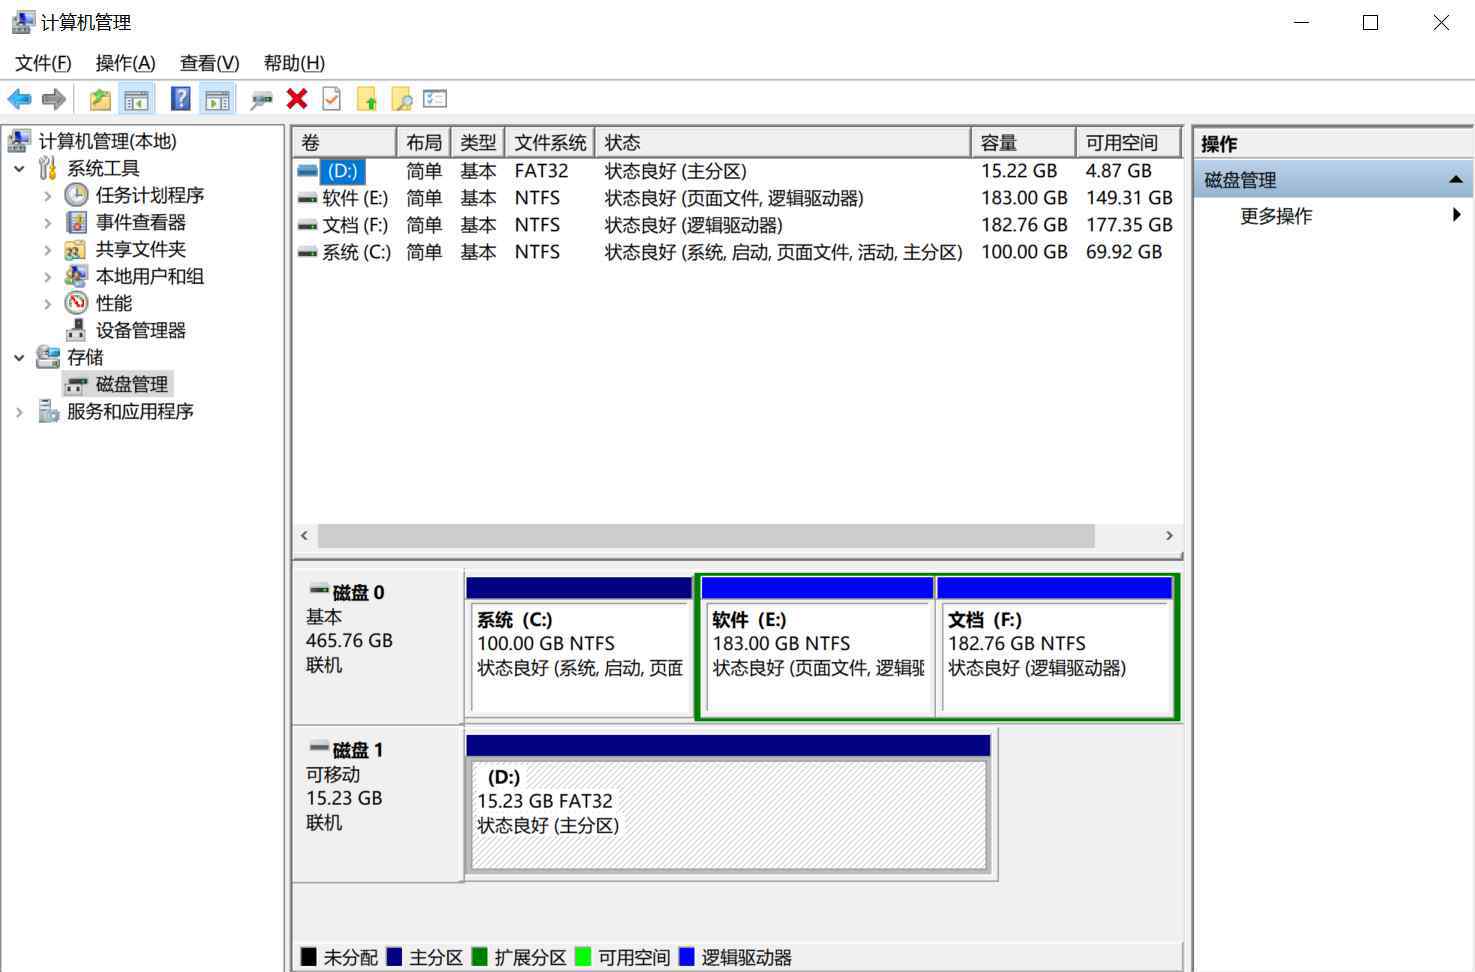1475x972 pixels.
Task: Click 性能 monitor icon in tree
Action: [x=77, y=303]
